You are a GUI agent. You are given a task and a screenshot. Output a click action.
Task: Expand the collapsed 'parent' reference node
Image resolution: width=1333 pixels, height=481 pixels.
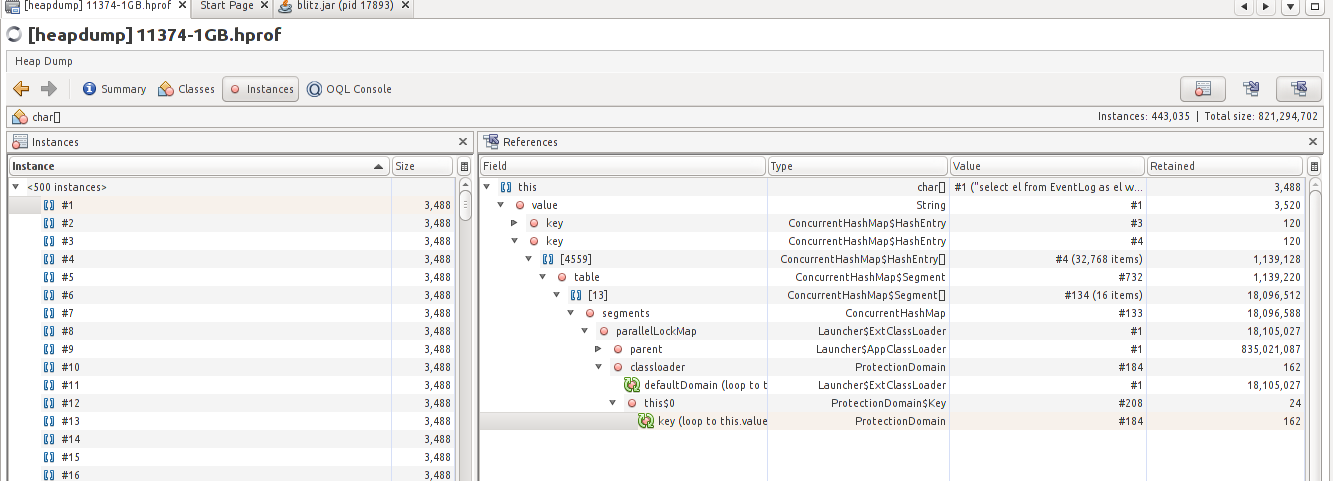[x=599, y=349]
